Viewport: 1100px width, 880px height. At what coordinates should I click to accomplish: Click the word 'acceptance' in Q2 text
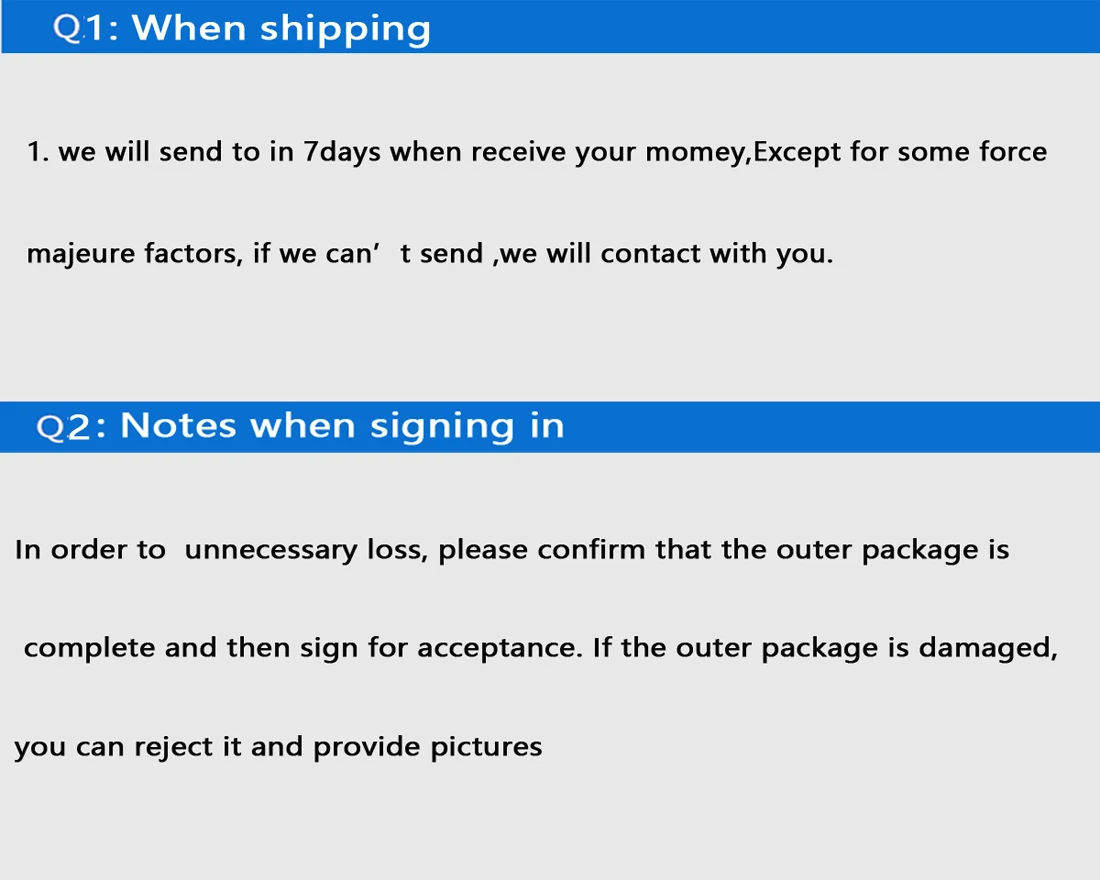tap(499, 648)
